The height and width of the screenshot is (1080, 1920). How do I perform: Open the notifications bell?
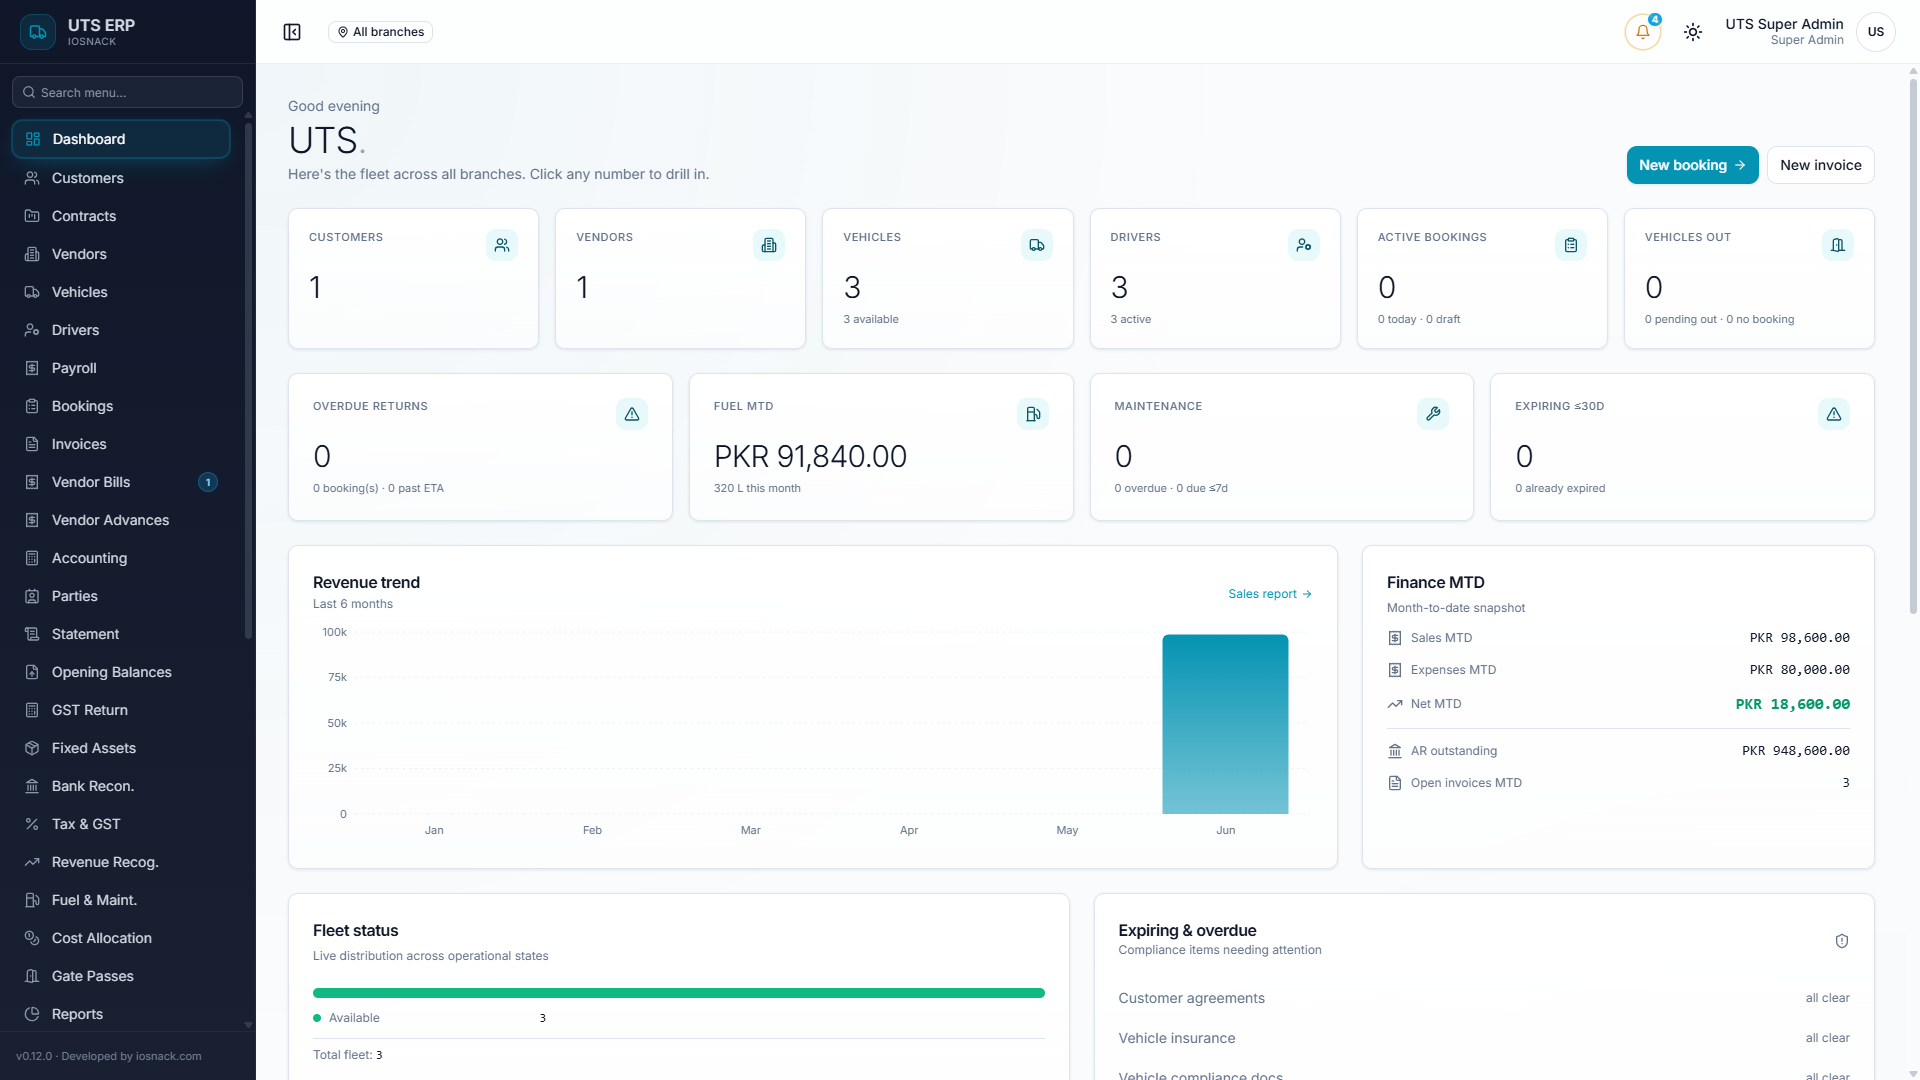click(x=1643, y=32)
